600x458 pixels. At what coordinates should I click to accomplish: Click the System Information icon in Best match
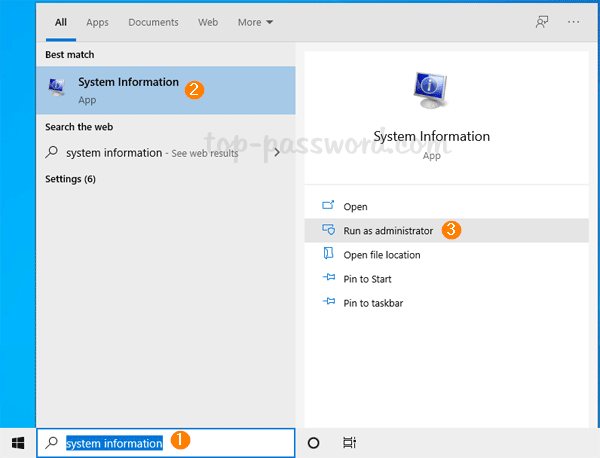[57, 88]
